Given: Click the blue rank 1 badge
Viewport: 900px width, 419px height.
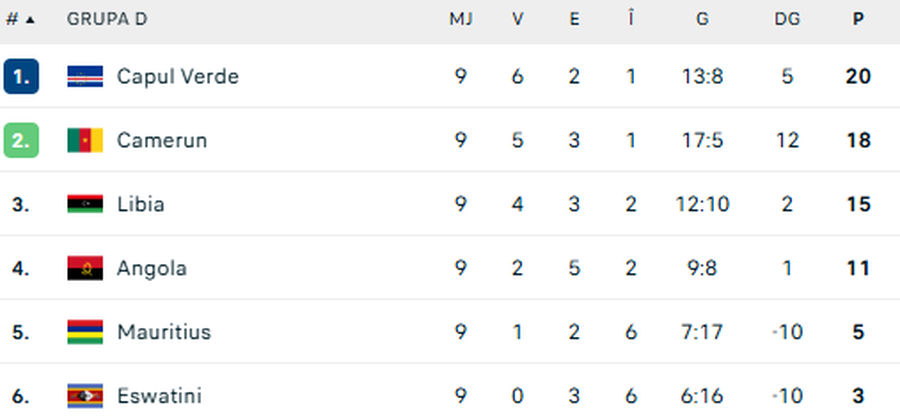Looking at the screenshot, I should (x=21, y=76).
